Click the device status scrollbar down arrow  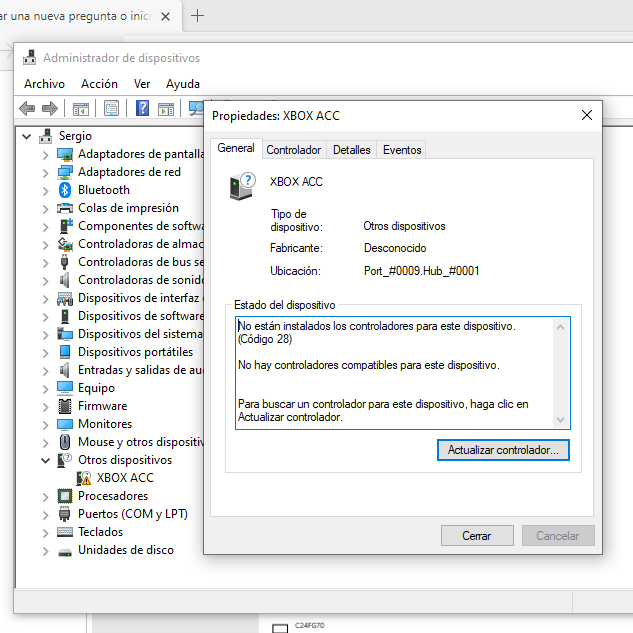coord(560,420)
